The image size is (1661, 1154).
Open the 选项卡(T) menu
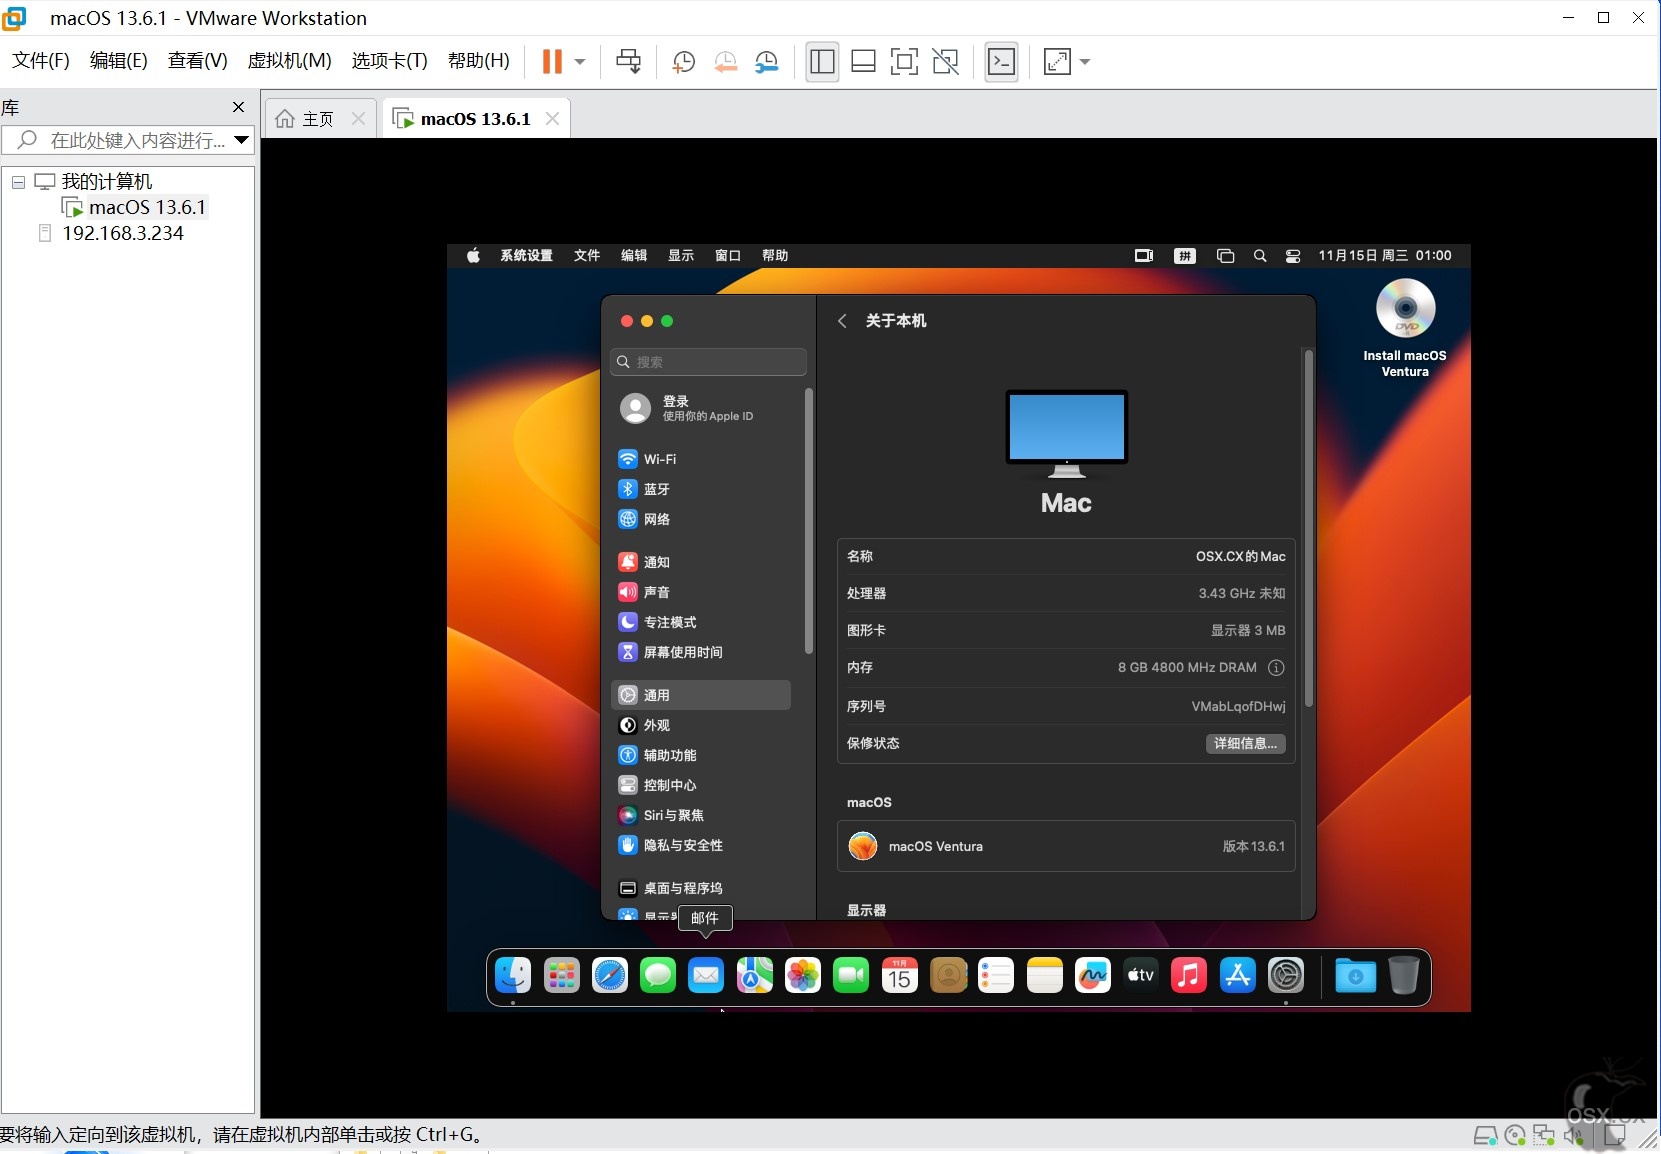(389, 61)
